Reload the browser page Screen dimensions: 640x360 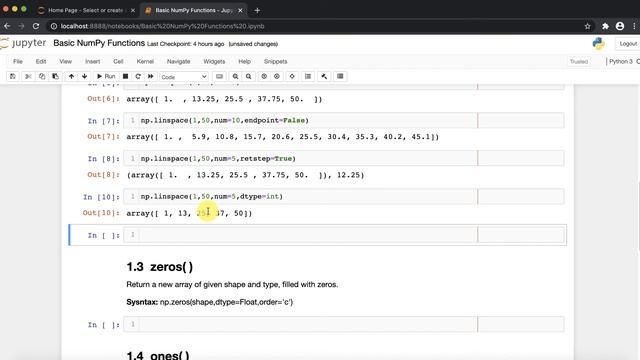pyautogui.click(x=36, y=26)
